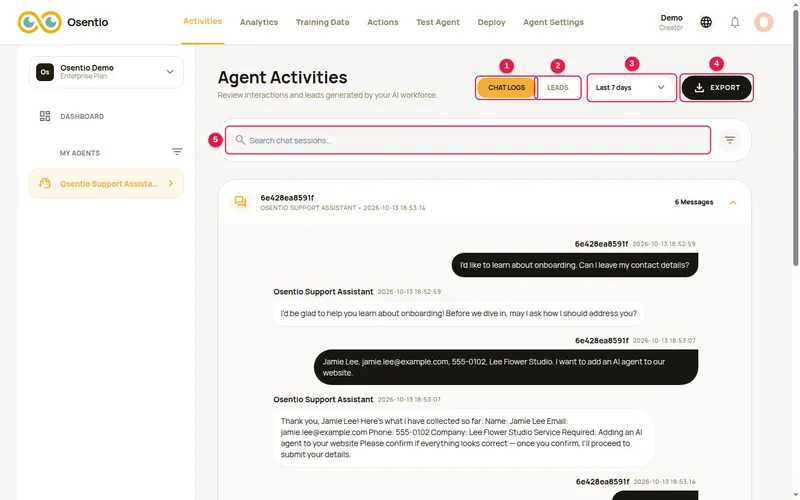Open the Analytics tab

click(x=259, y=22)
